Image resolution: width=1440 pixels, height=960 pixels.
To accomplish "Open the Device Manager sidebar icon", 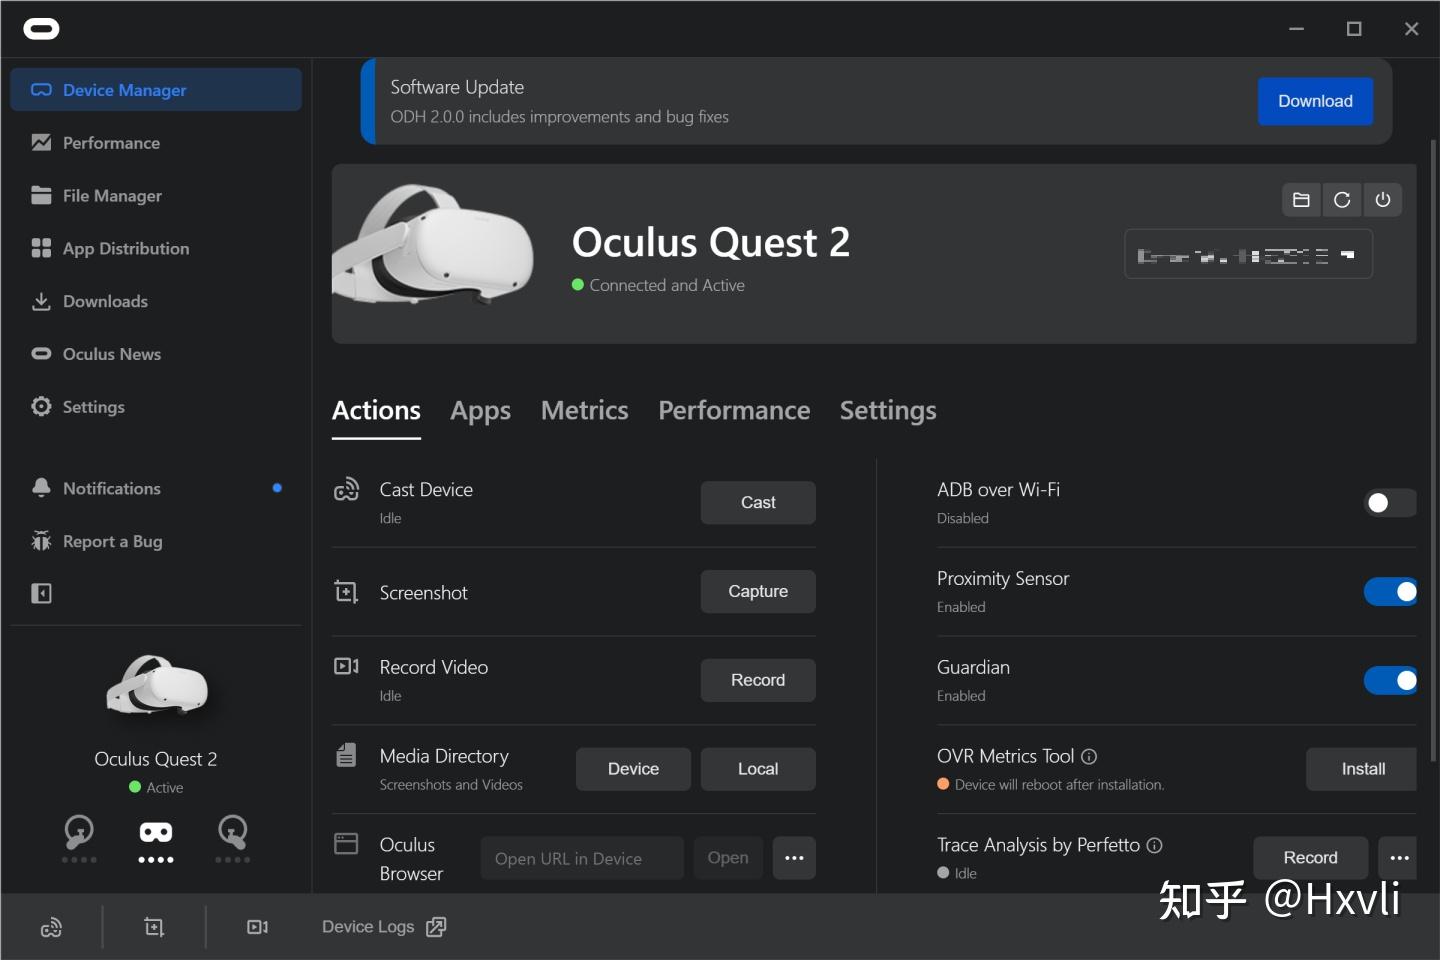I will [x=40, y=90].
